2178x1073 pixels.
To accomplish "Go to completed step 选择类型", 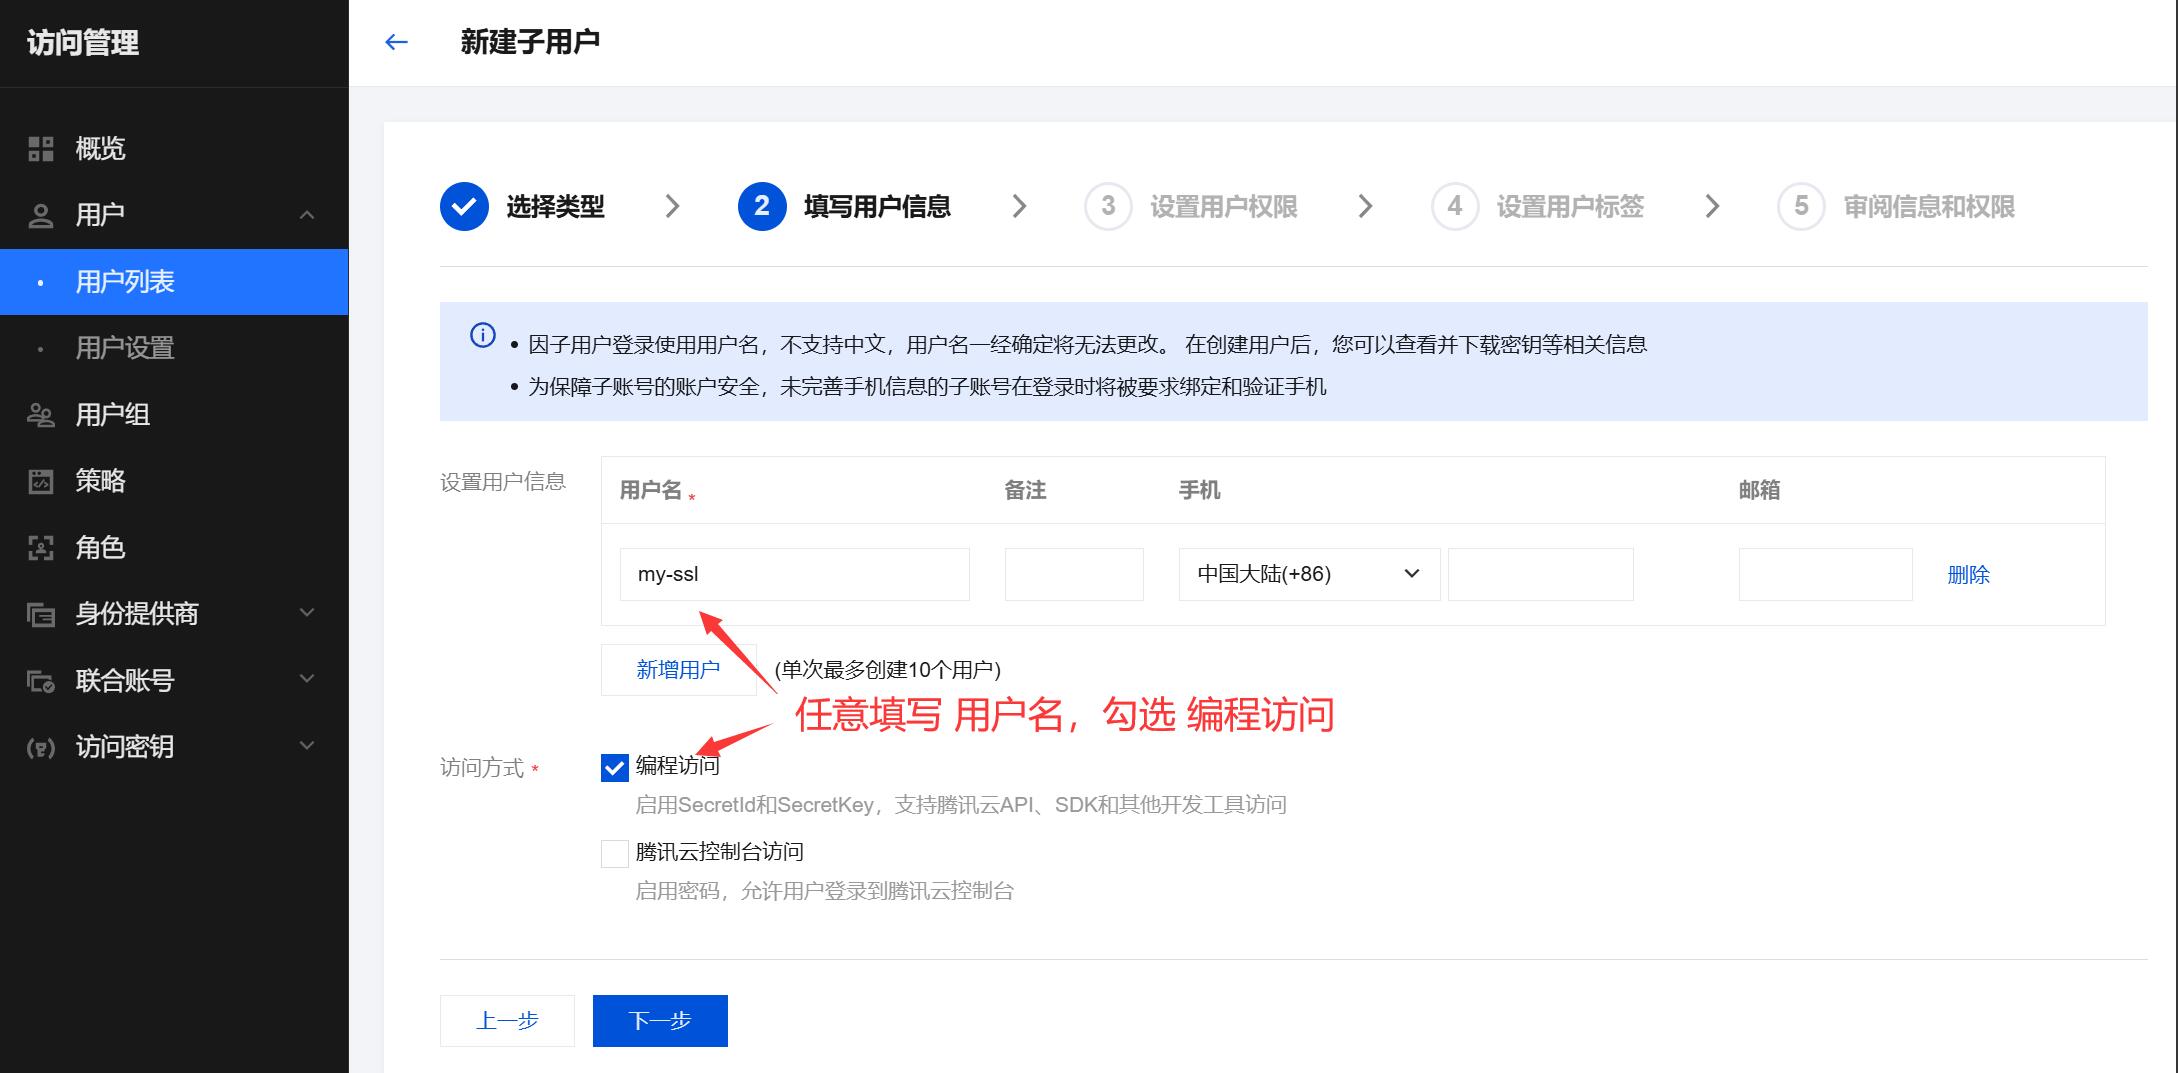I will tap(523, 207).
